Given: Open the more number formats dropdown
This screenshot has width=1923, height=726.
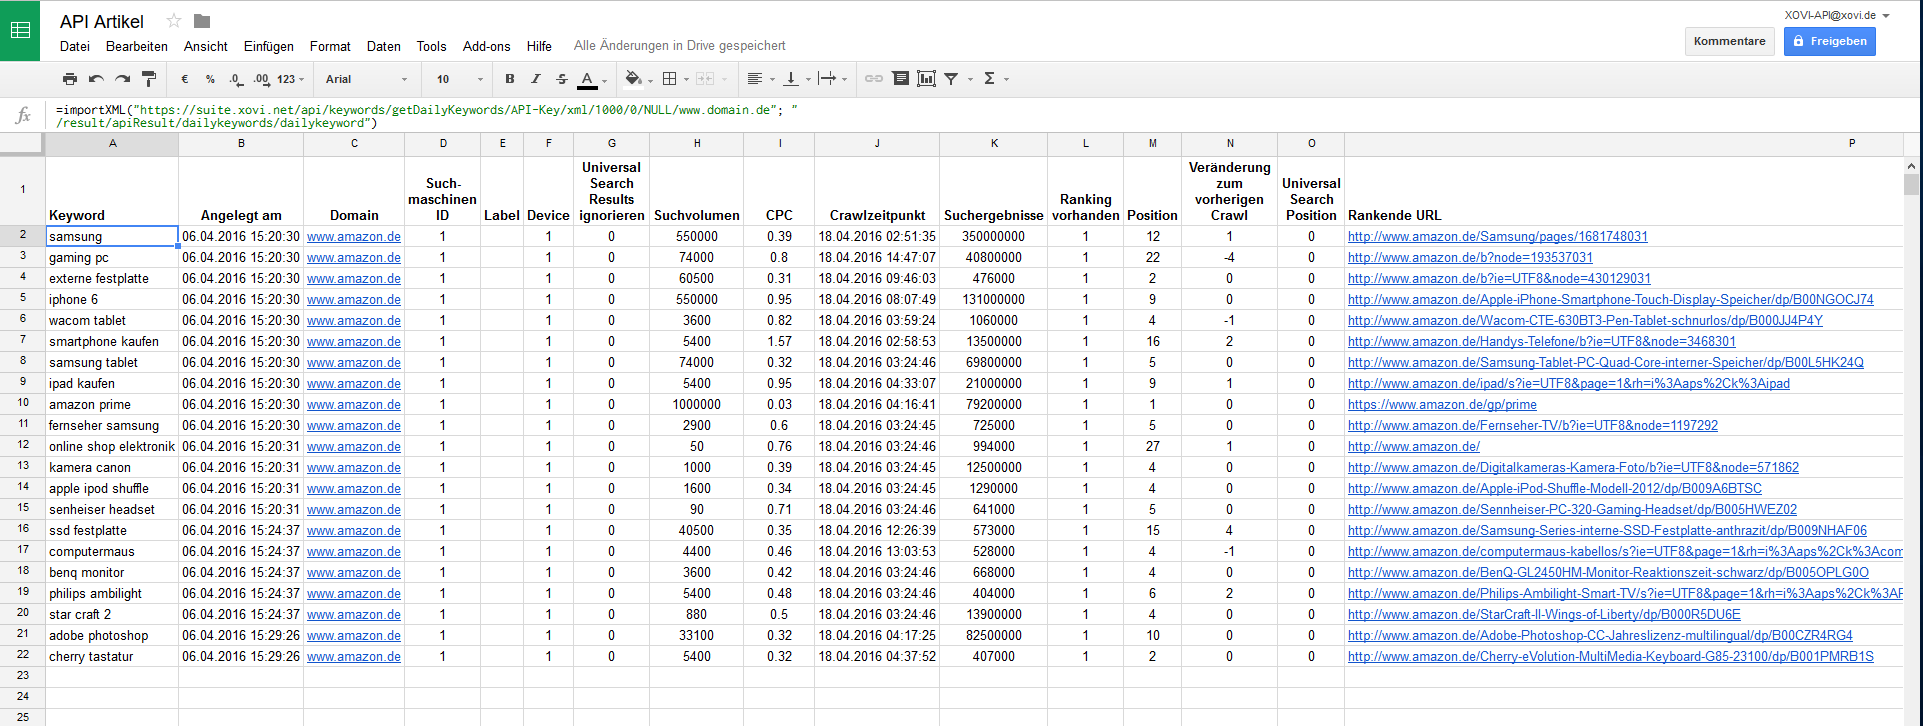Looking at the screenshot, I should pos(291,79).
